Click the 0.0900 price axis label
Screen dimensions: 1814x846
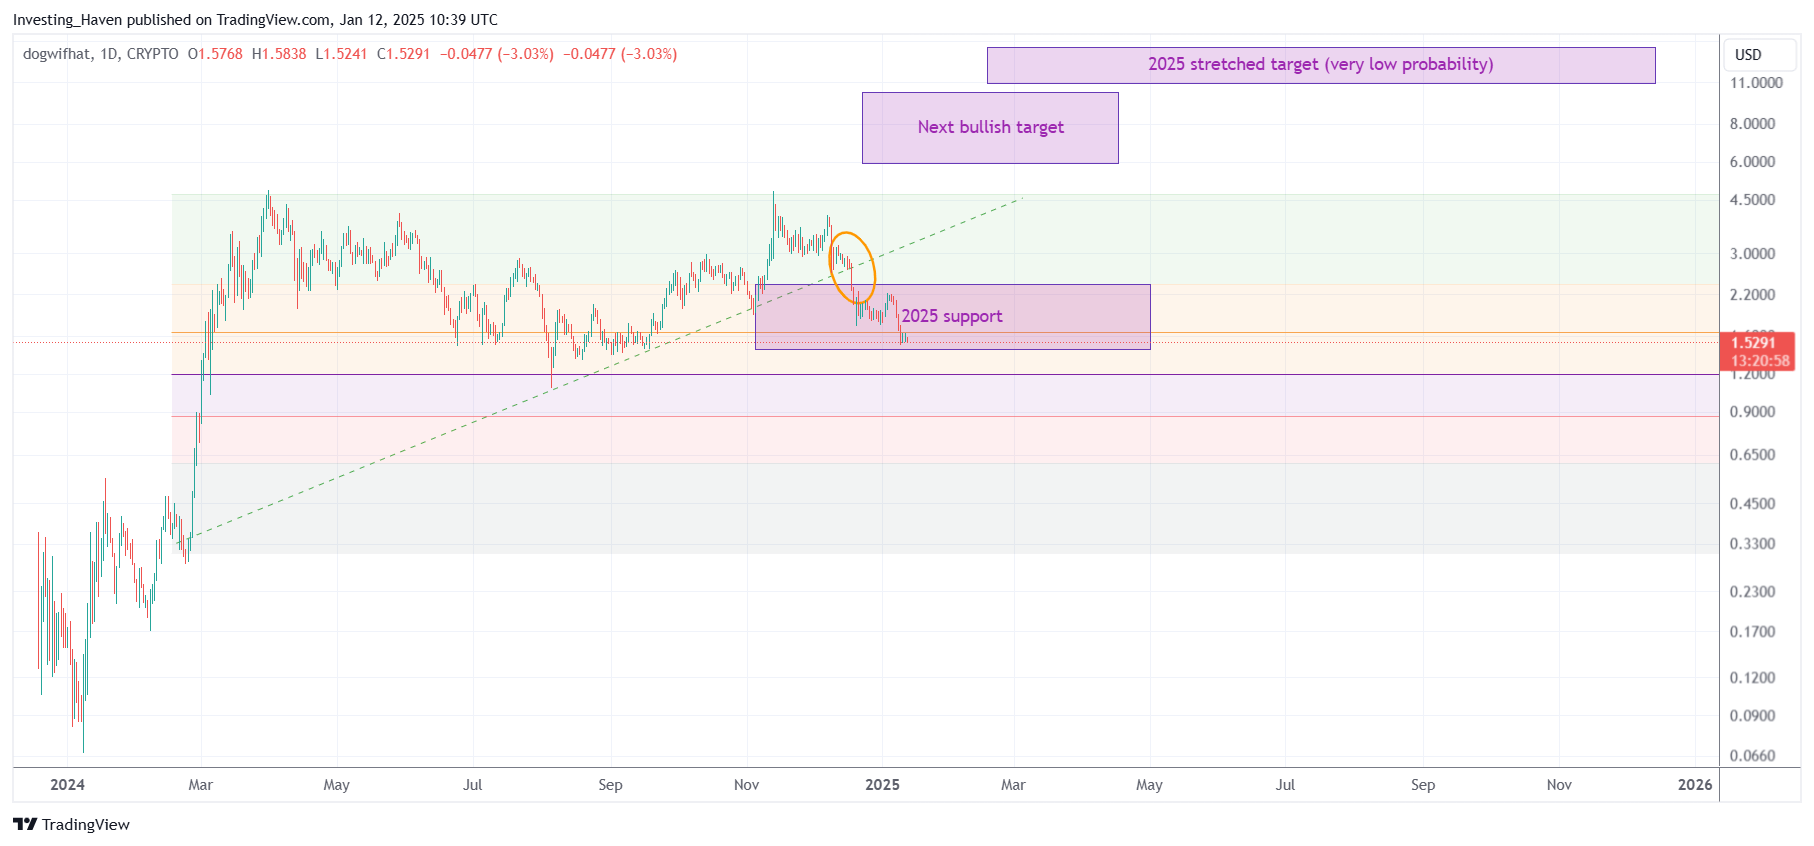click(1753, 716)
